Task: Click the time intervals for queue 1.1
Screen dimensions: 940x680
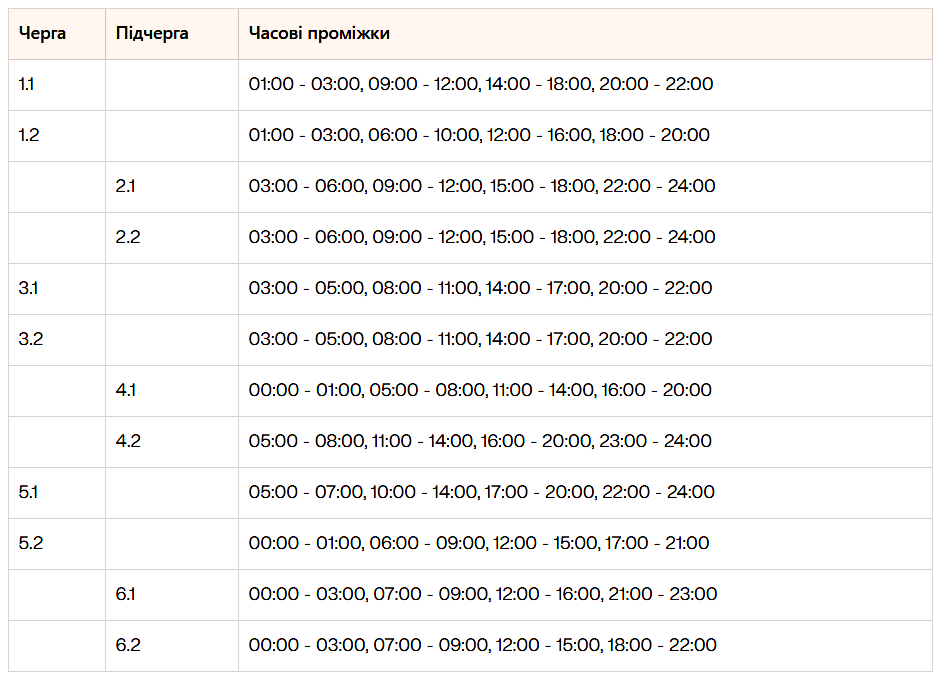Action: point(481,85)
